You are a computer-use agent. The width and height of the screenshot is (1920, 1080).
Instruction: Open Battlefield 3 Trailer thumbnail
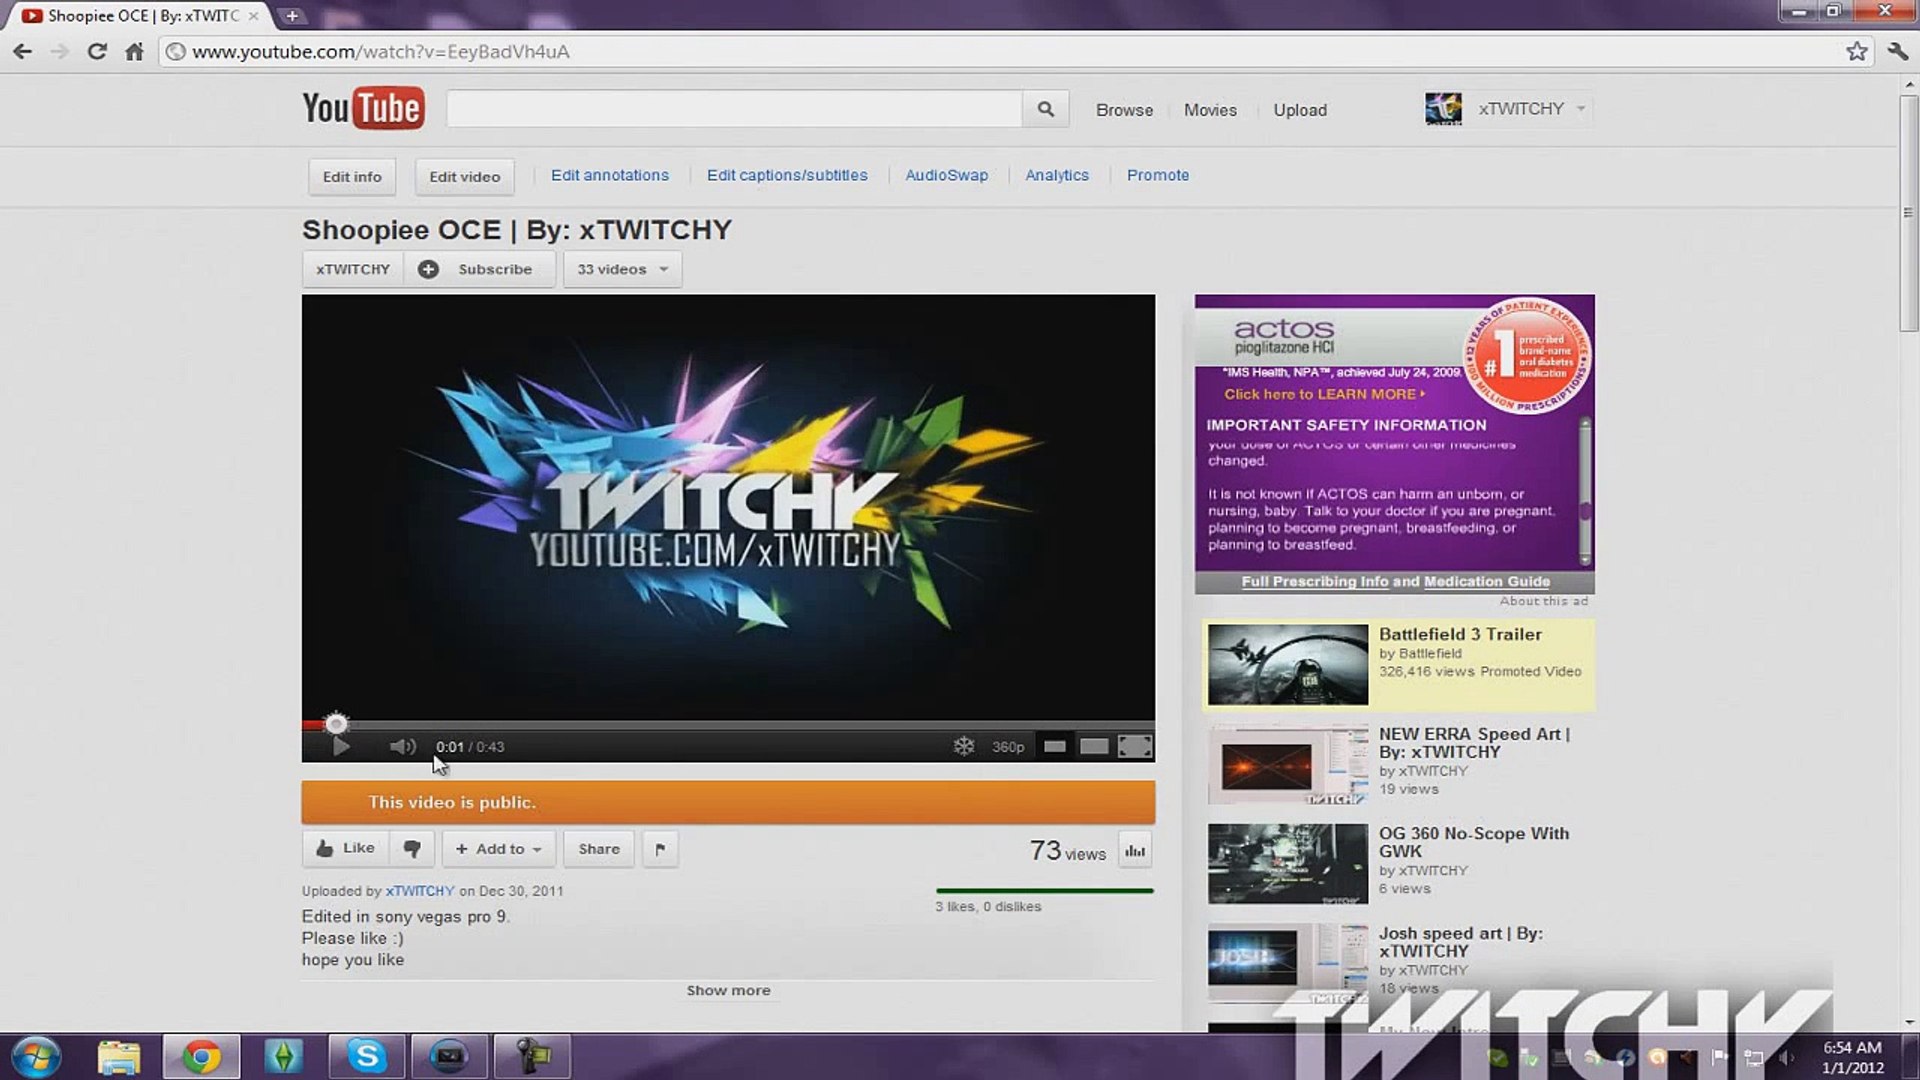1287,665
